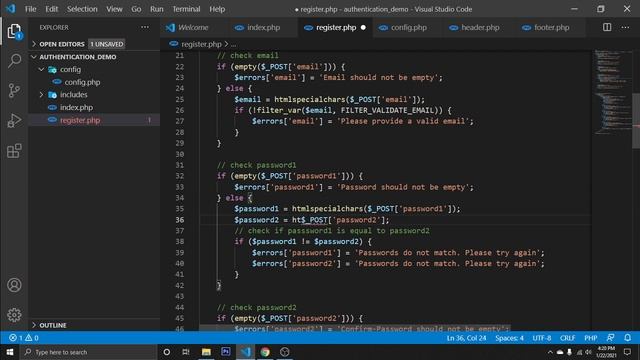
Task: Switch to the Welcome tab
Action: (193, 27)
